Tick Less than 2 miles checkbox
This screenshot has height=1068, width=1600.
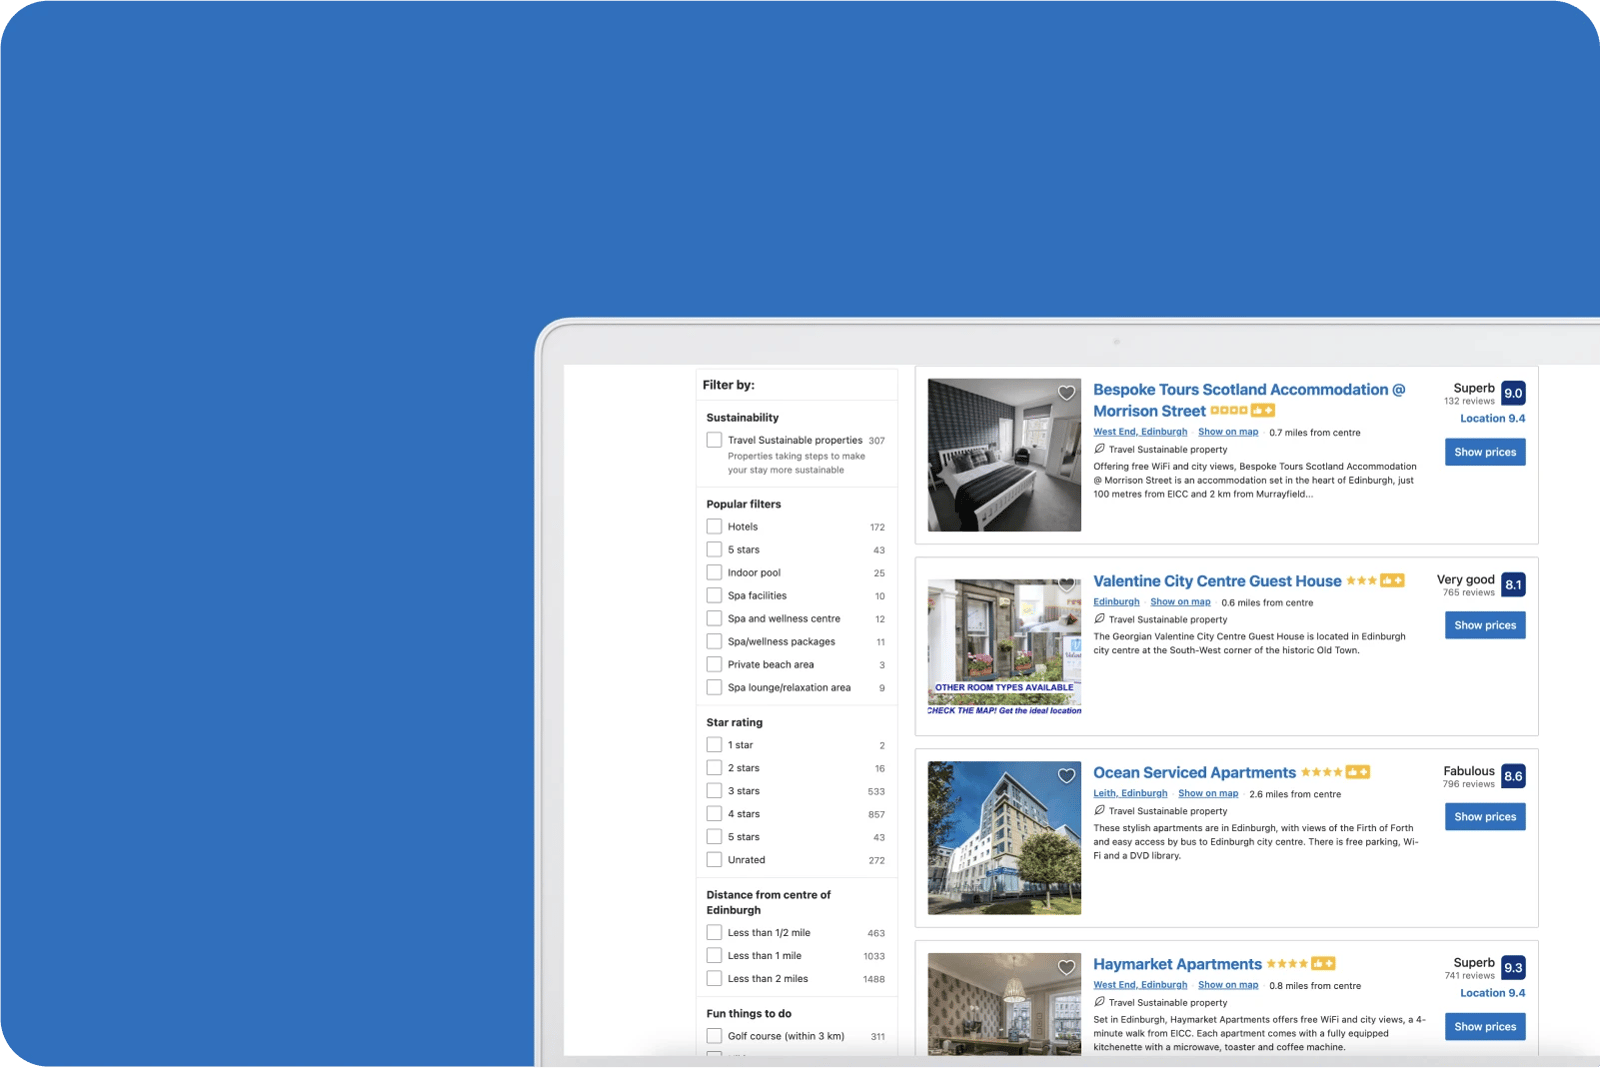coord(714,978)
